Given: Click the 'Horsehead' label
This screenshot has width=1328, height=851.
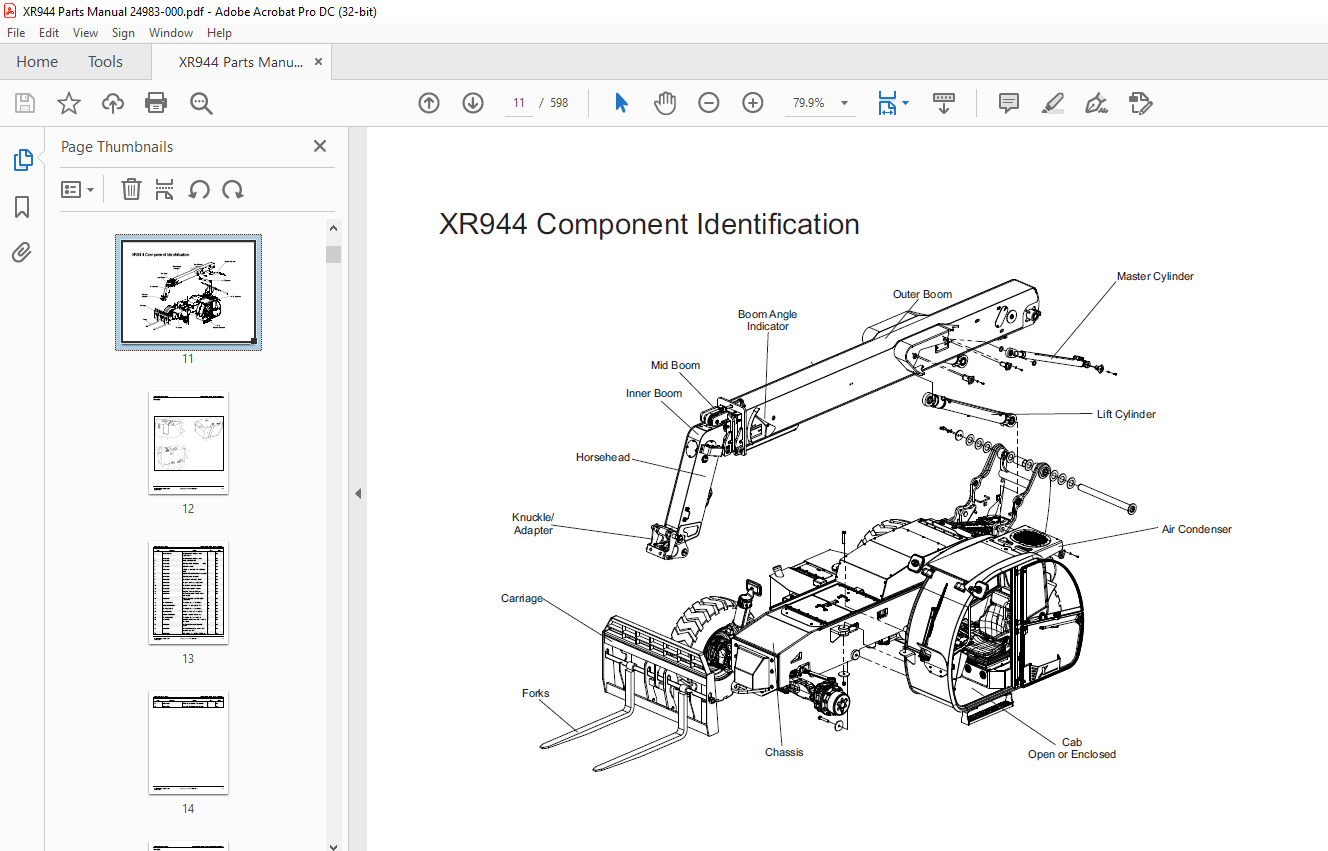Looking at the screenshot, I should click(x=603, y=457).
